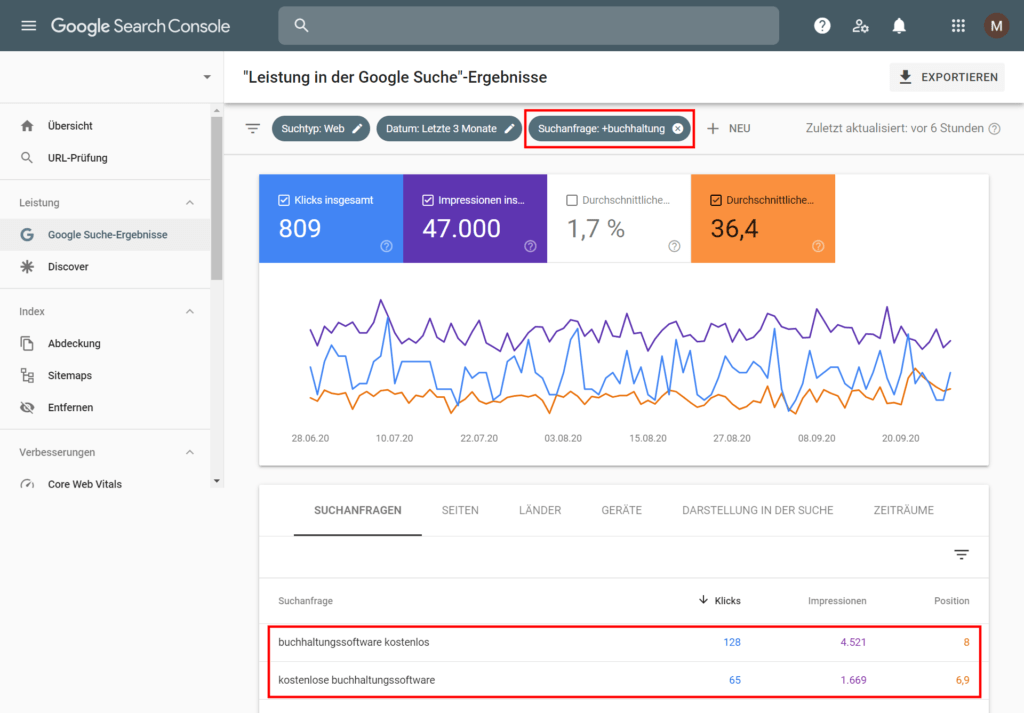Edit the Datum: Letzte 3 Monate pencil
Image resolution: width=1024 pixels, height=713 pixels.
pos(509,129)
